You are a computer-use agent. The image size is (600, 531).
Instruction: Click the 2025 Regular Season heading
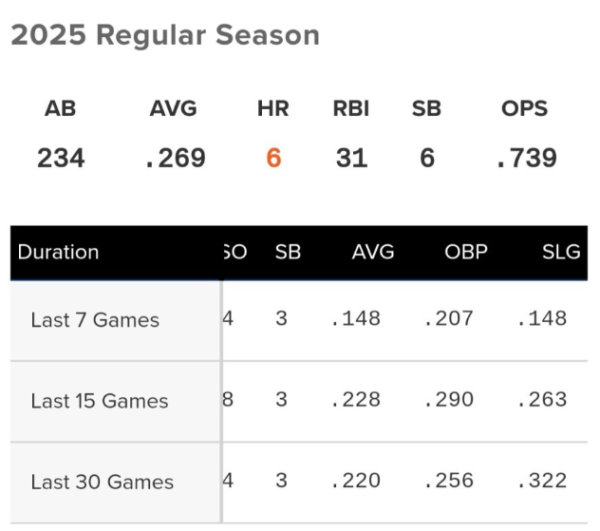click(x=165, y=36)
